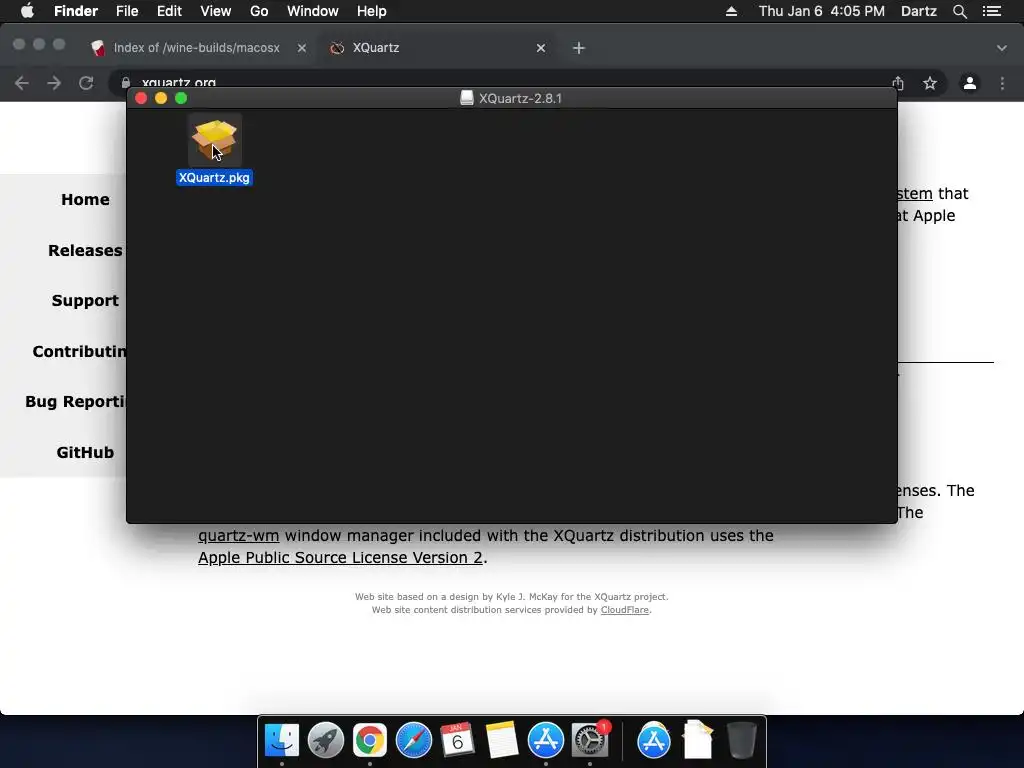
Task: Open the GitHub link in site sidebar
Action: click(85, 452)
